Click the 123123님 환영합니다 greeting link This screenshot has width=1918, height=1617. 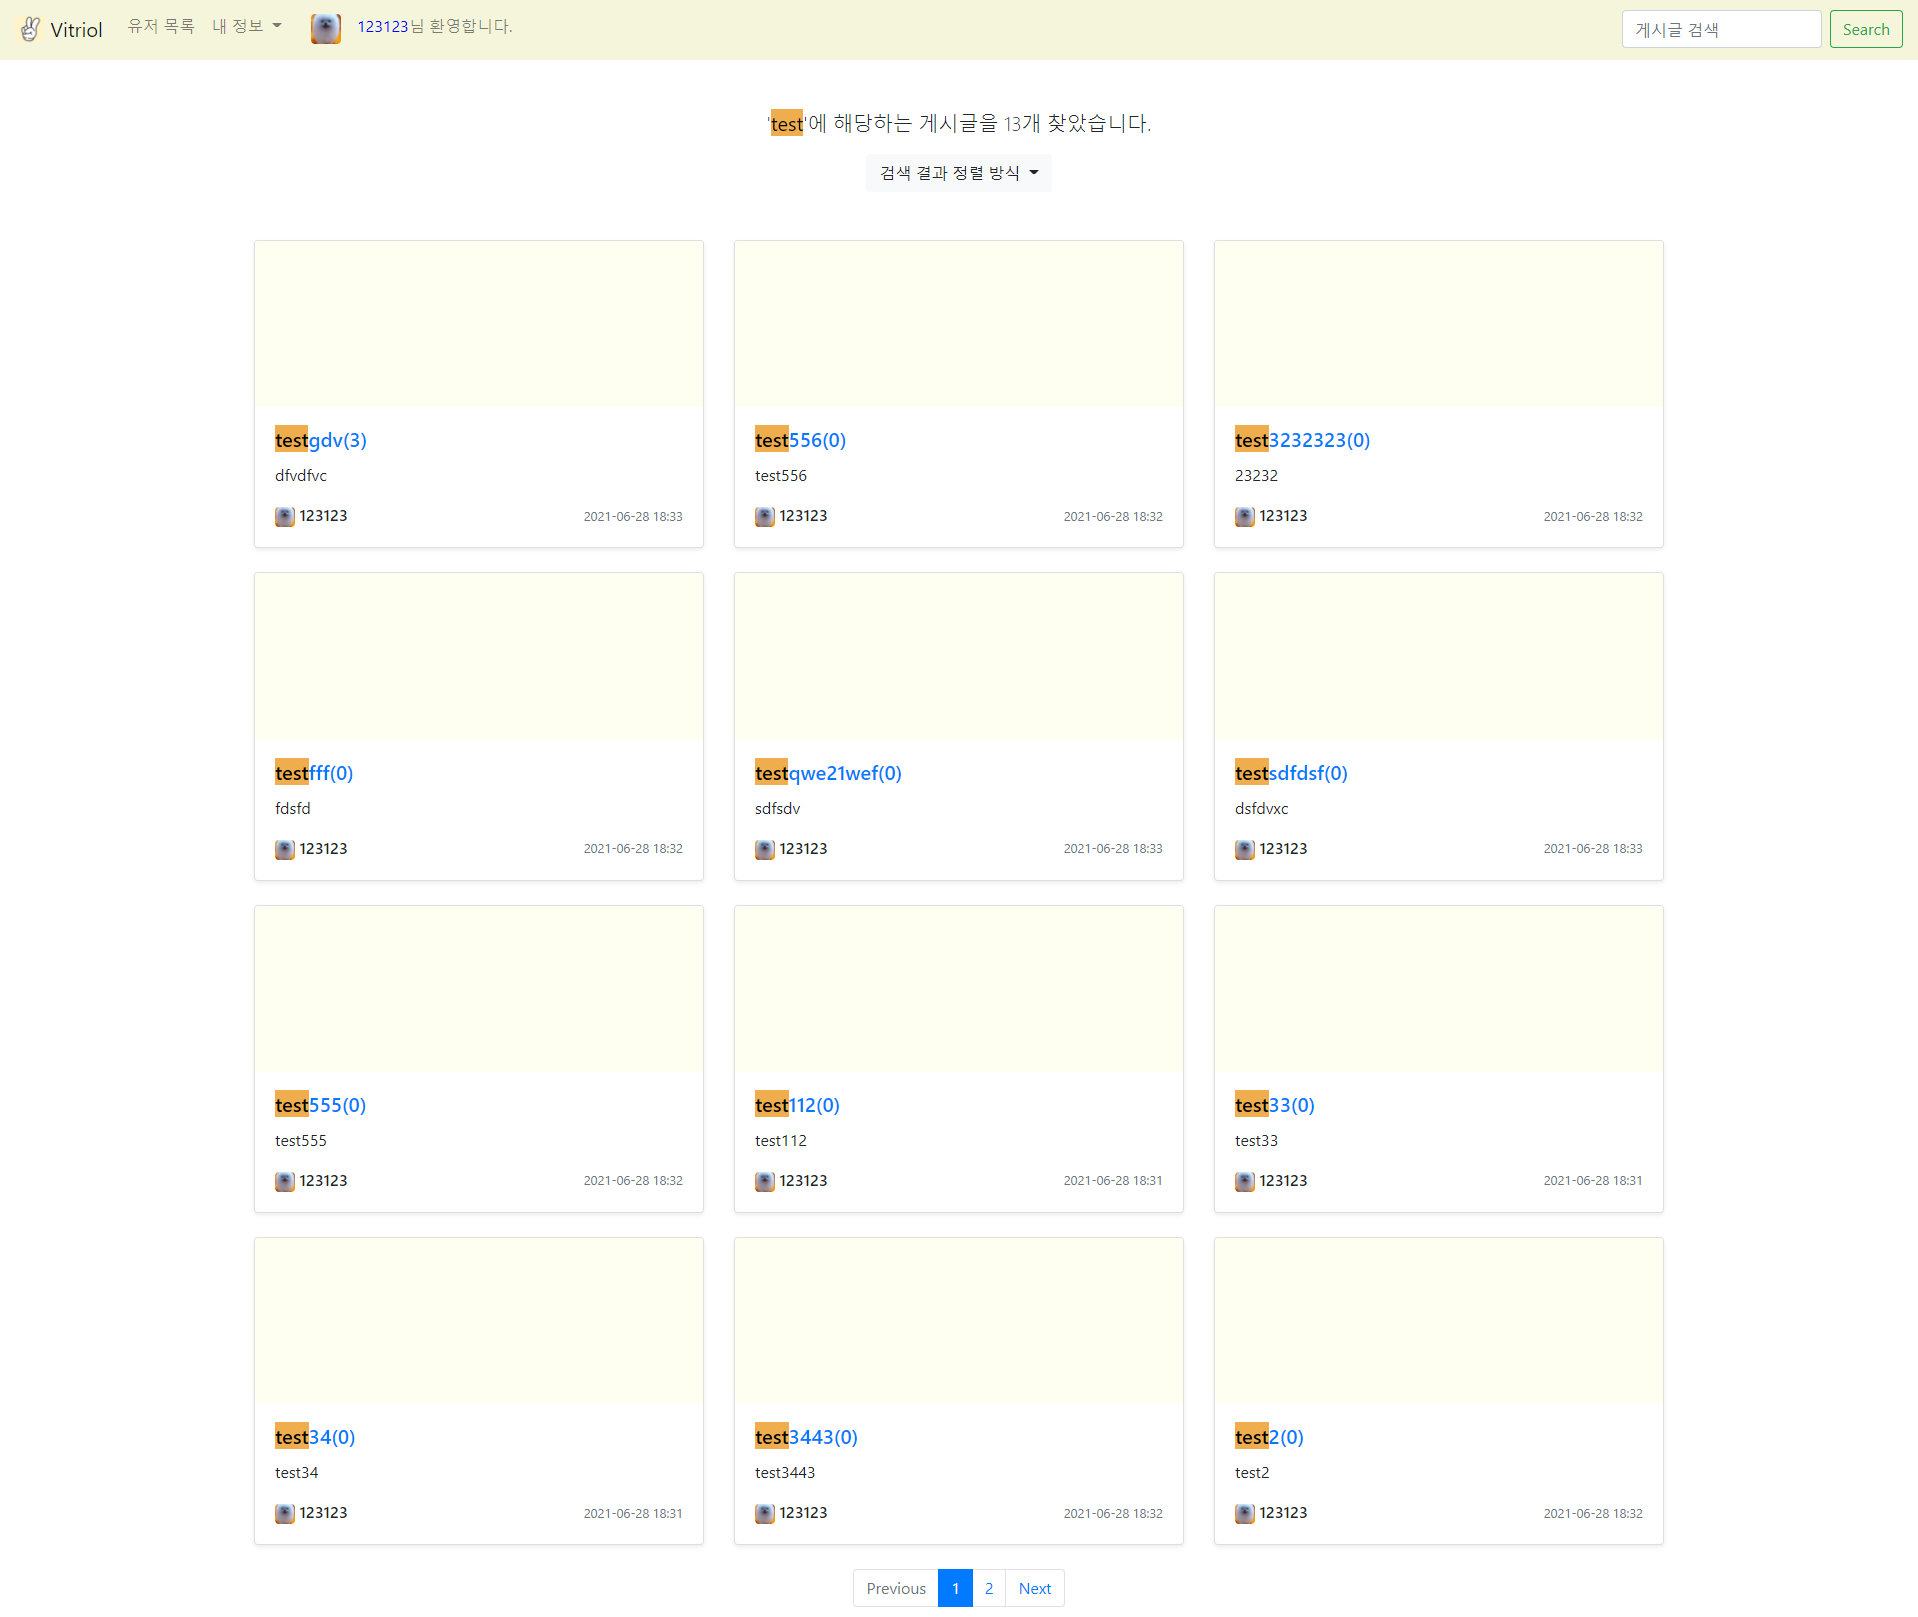point(434,27)
